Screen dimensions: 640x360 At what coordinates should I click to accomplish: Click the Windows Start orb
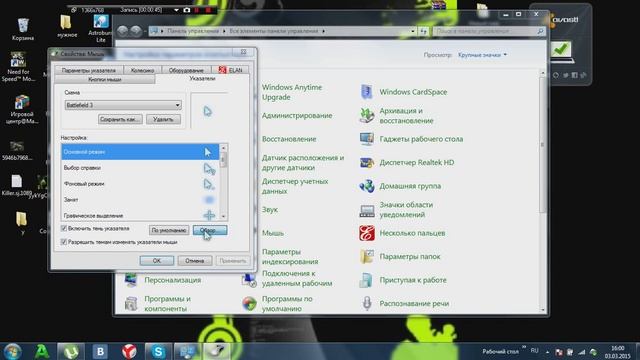pyautogui.click(x=12, y=351)
